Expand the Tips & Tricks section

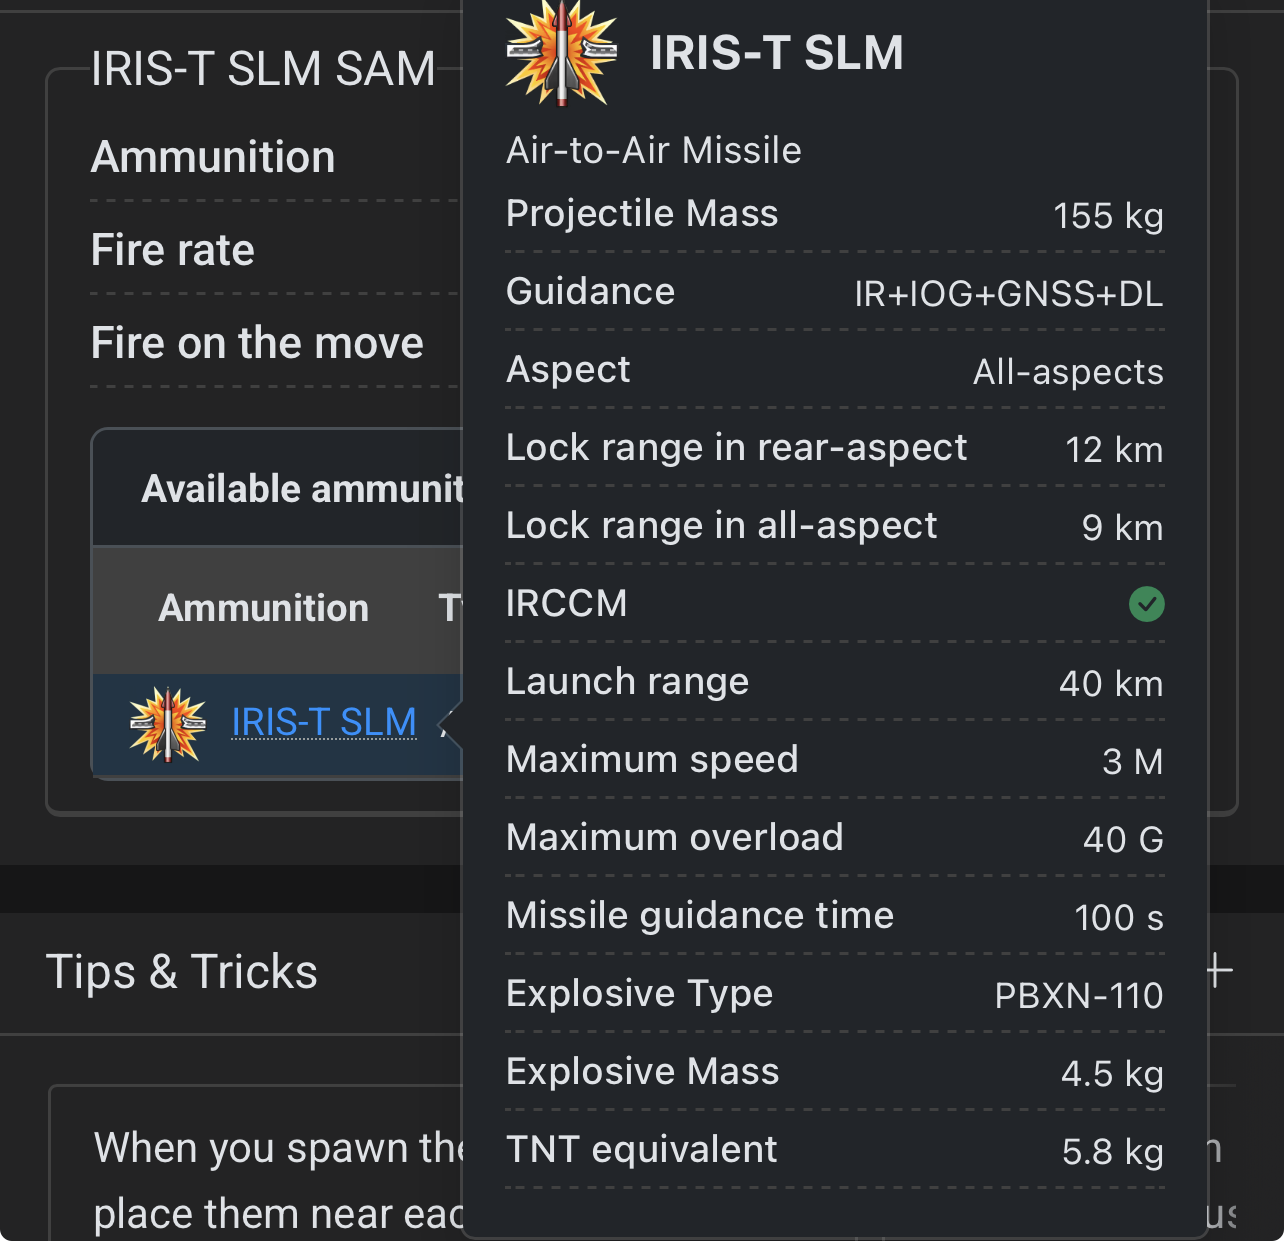coord(182,972)
